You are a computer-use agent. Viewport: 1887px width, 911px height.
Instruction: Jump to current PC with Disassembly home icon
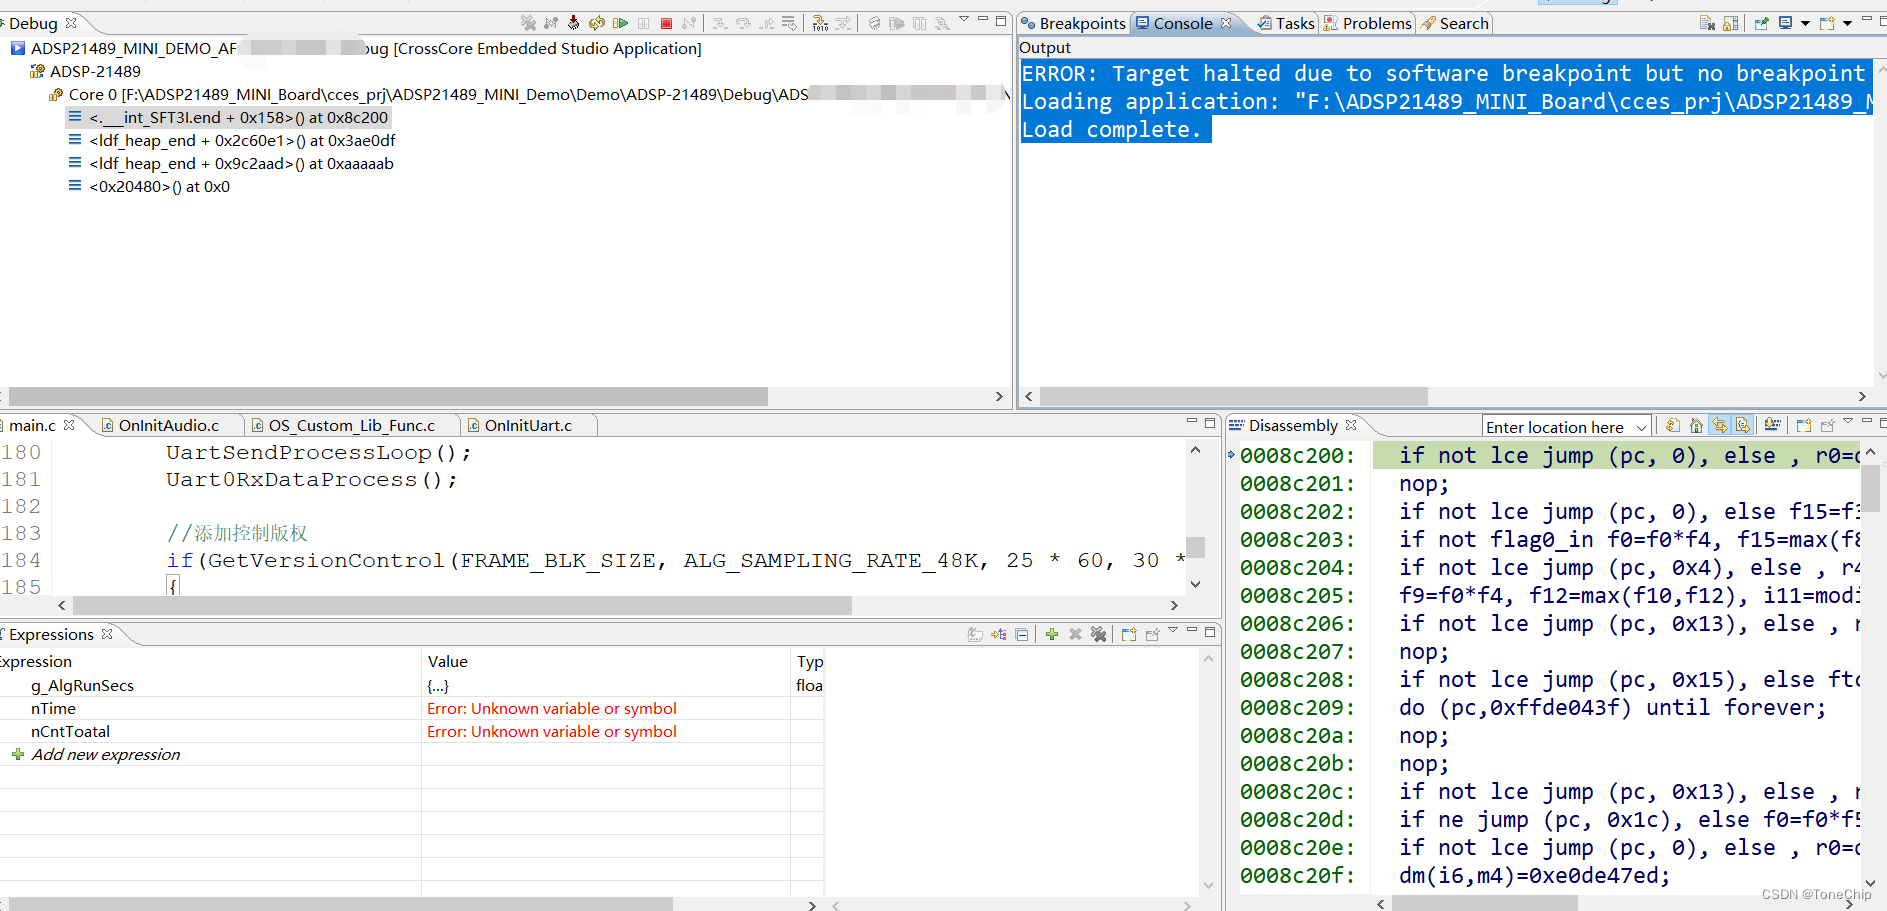[1696, 426]
